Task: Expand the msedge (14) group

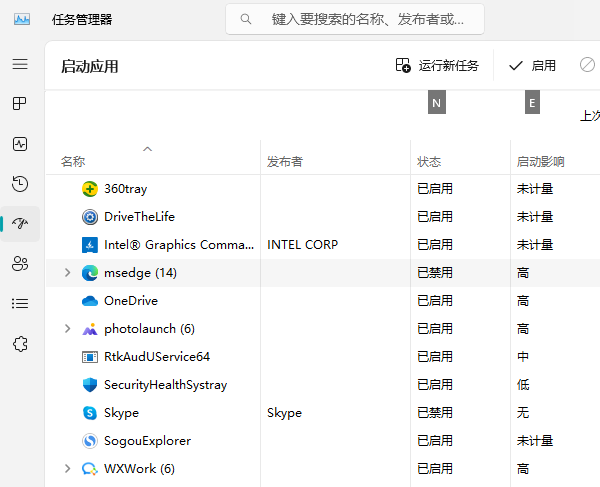Action: pos(67,273)
